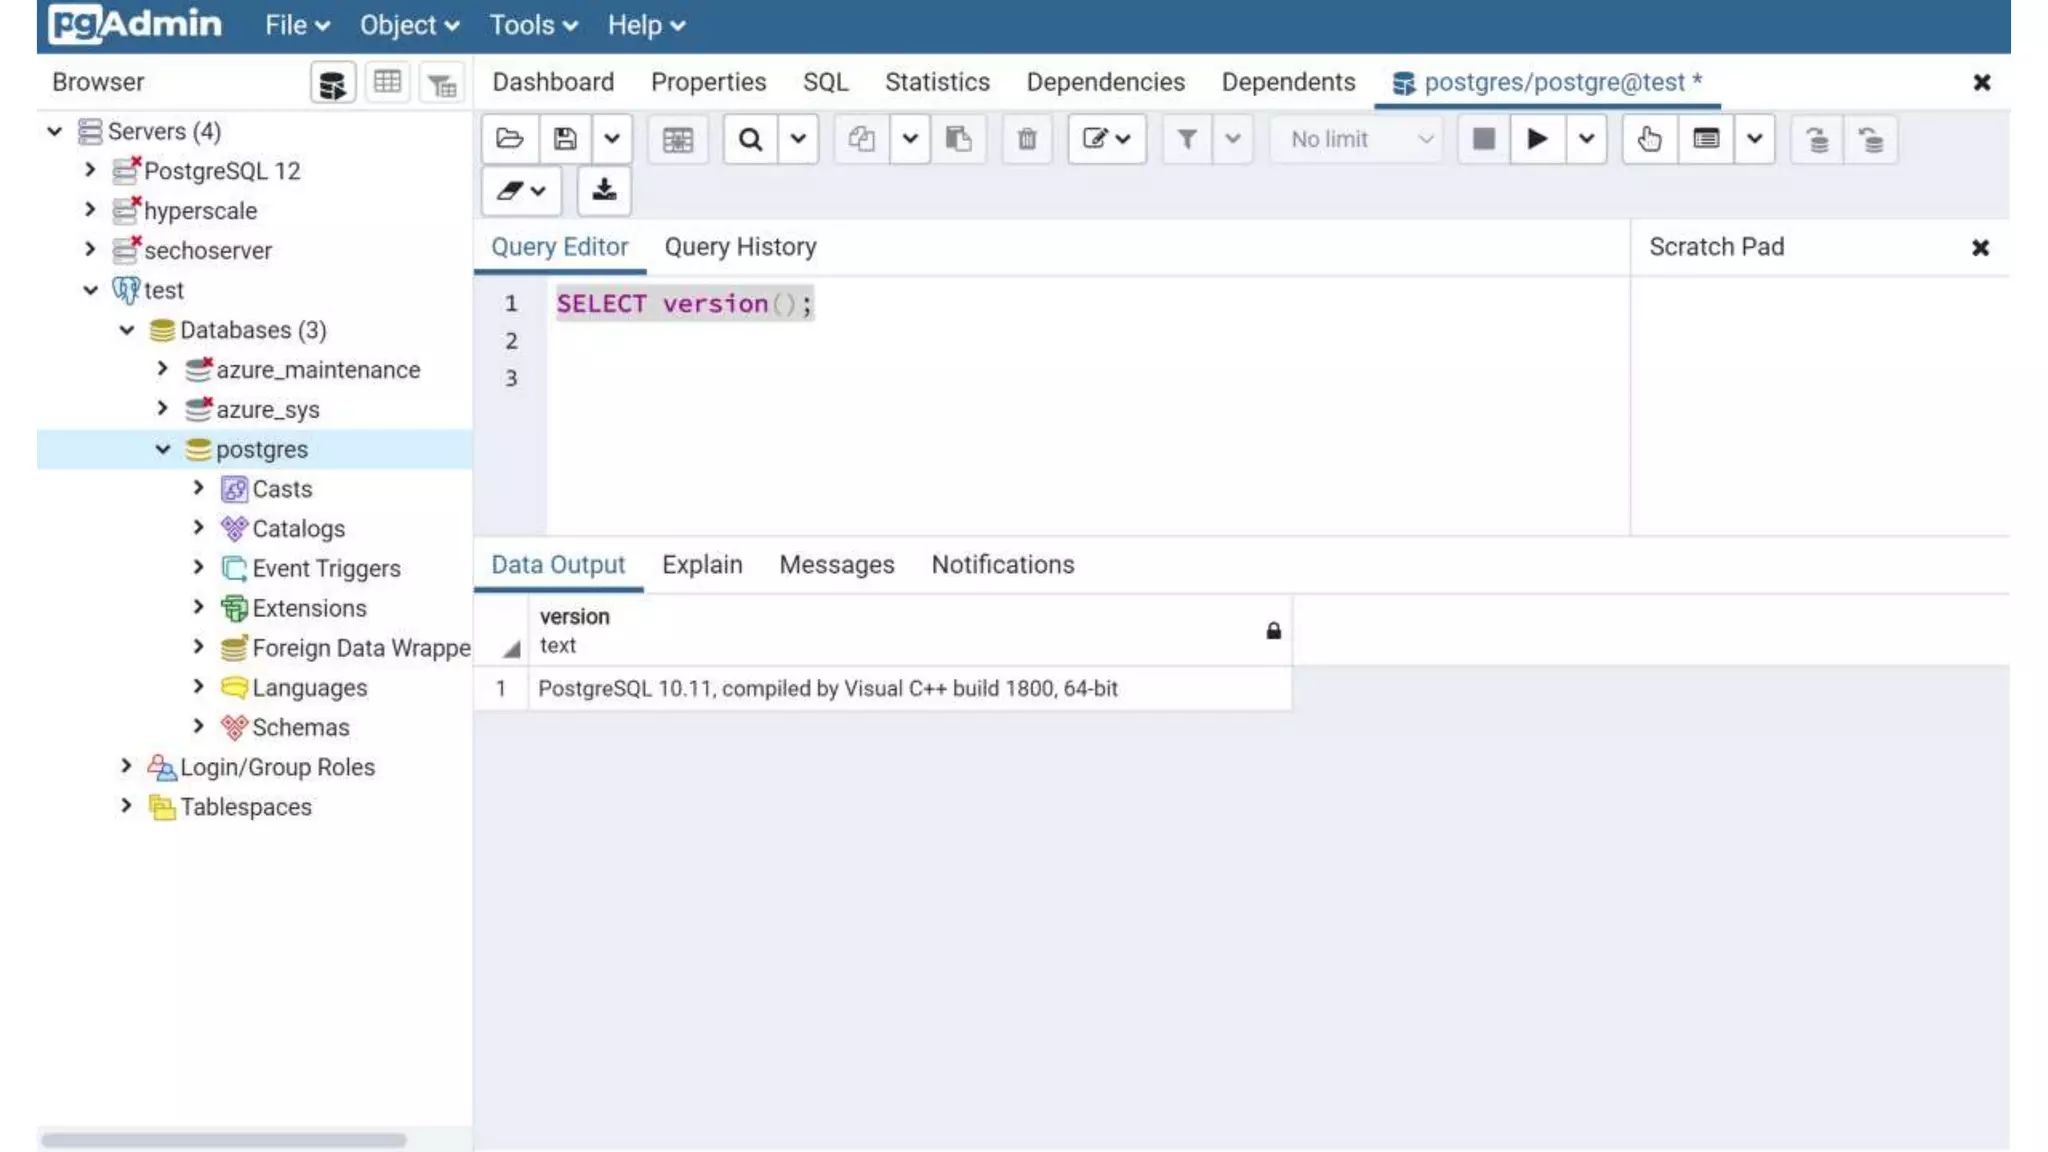This screenshot has width=2048, height=1152.
Task: Open the Explain Analyze options dropdown arrow
Action: click(x=1755, y=139)
